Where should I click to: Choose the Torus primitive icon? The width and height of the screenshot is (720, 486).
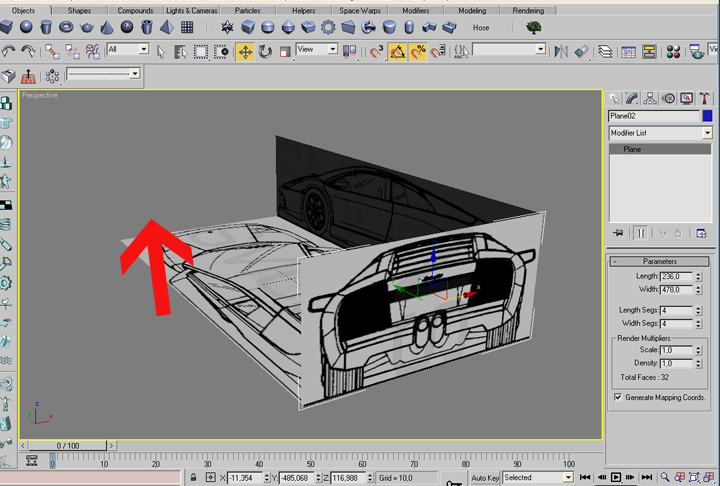coord(67,27)
